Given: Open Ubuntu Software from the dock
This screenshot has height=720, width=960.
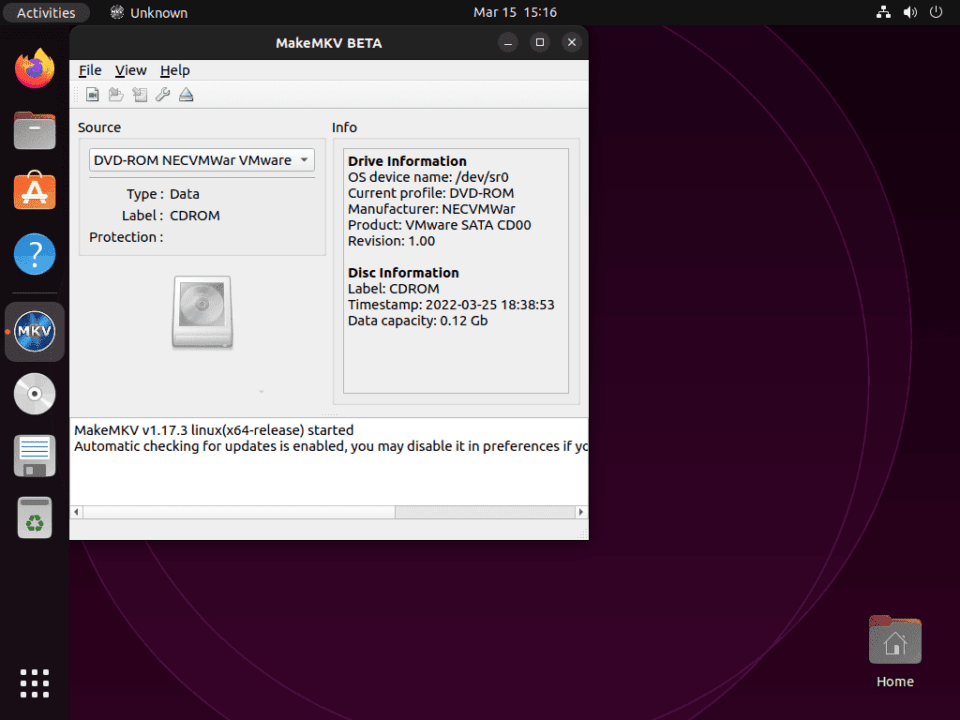Looking at the screenshot, I should [x=34, y=191].
